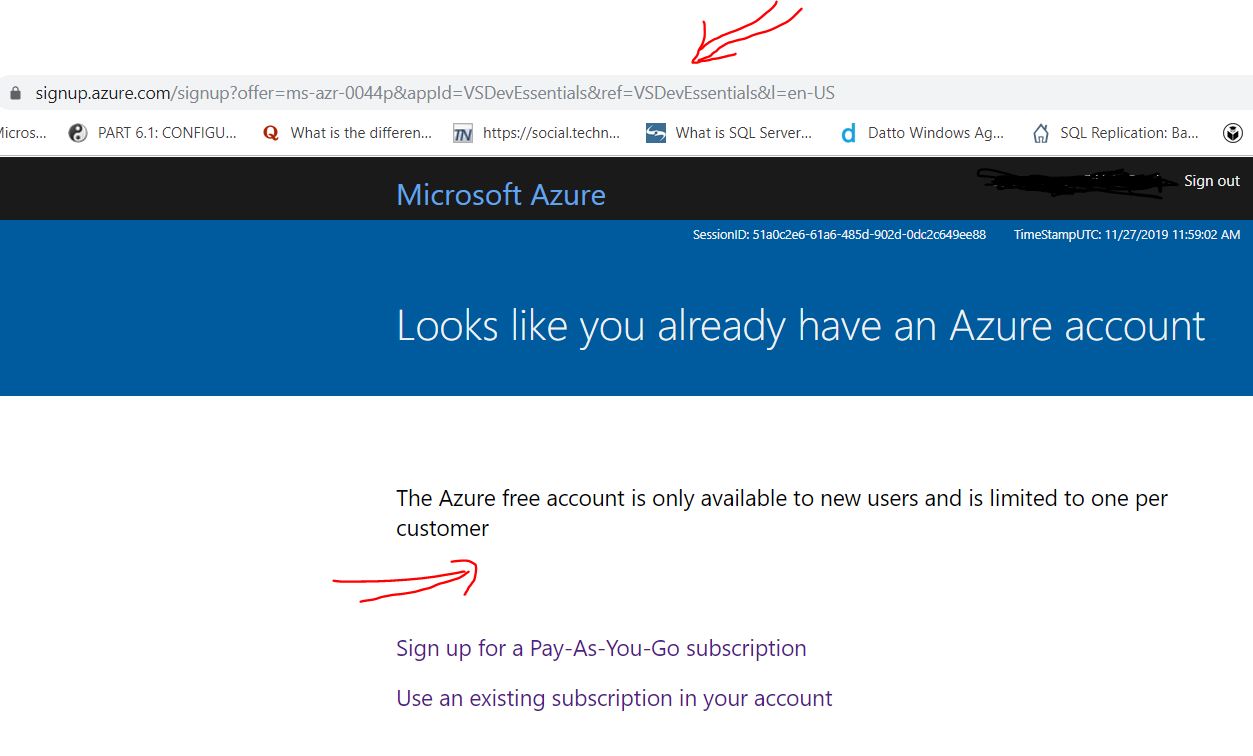Click the blue d Datto bookmark icon
This screenshot has height=756, width=1253.
click(x=848, y=133)
